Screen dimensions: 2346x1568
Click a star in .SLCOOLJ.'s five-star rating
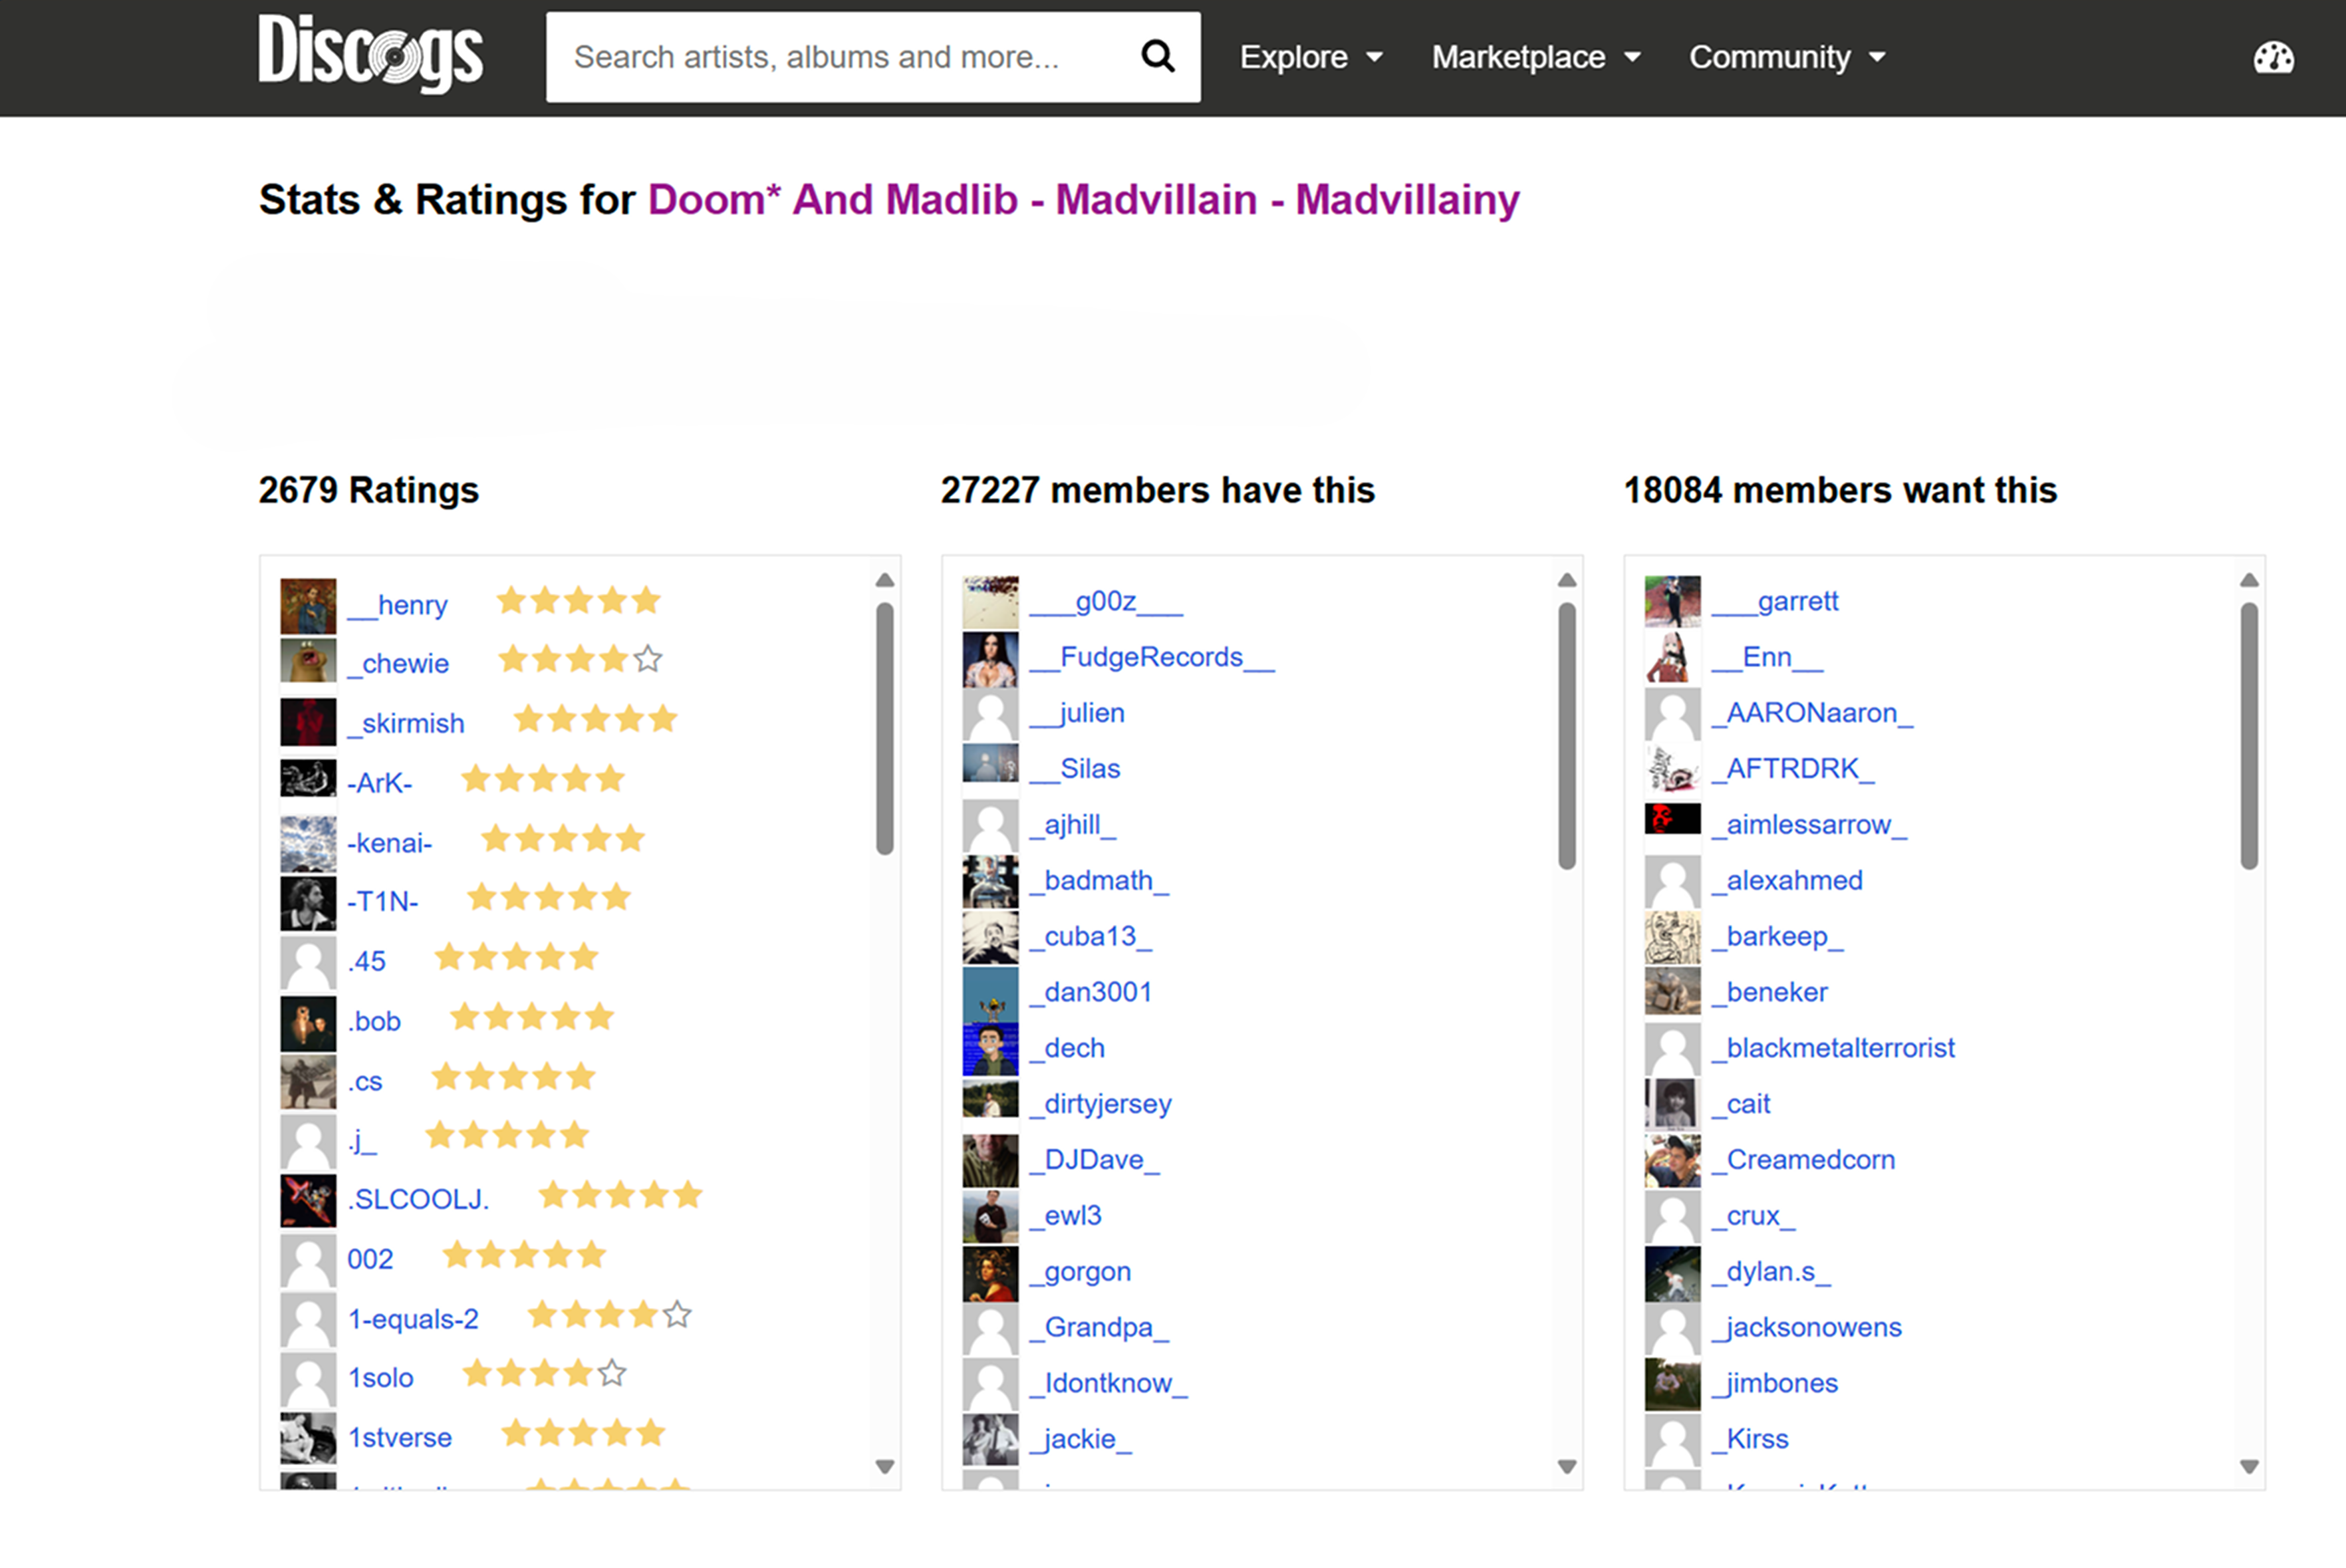point(620,1194)
